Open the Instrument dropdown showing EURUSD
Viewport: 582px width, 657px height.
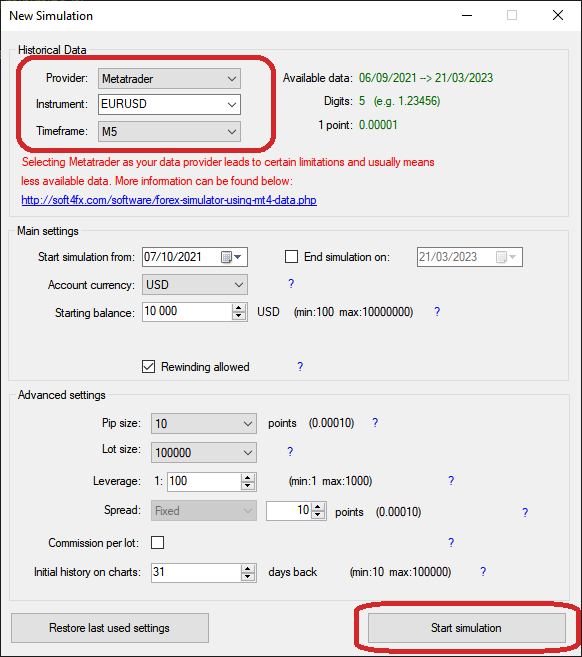(169, 104)
